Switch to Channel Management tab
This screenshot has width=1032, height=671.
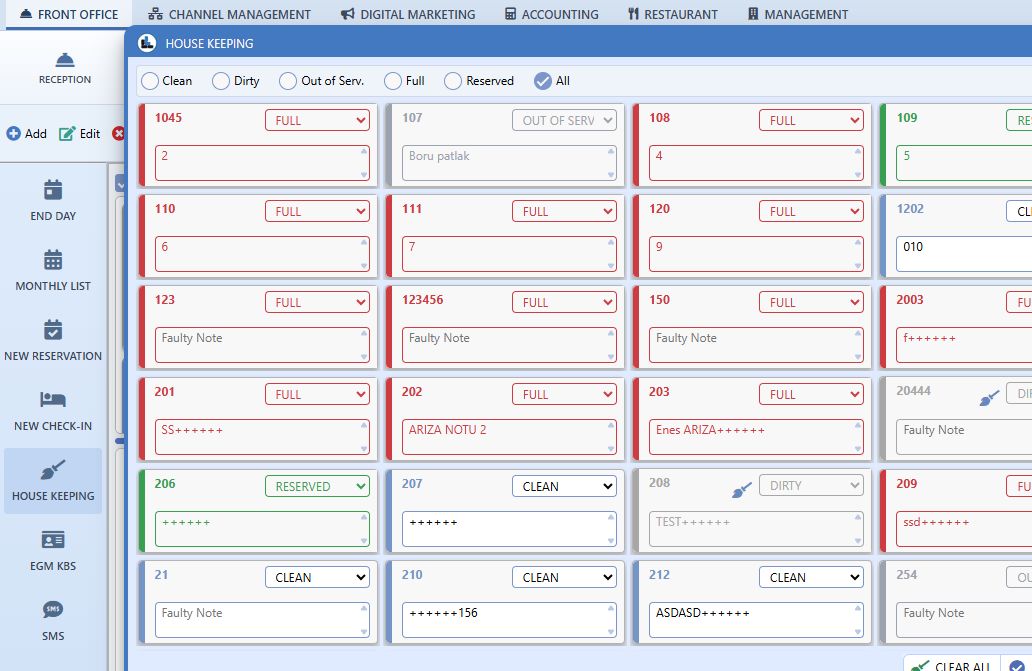tap(229, 14)
